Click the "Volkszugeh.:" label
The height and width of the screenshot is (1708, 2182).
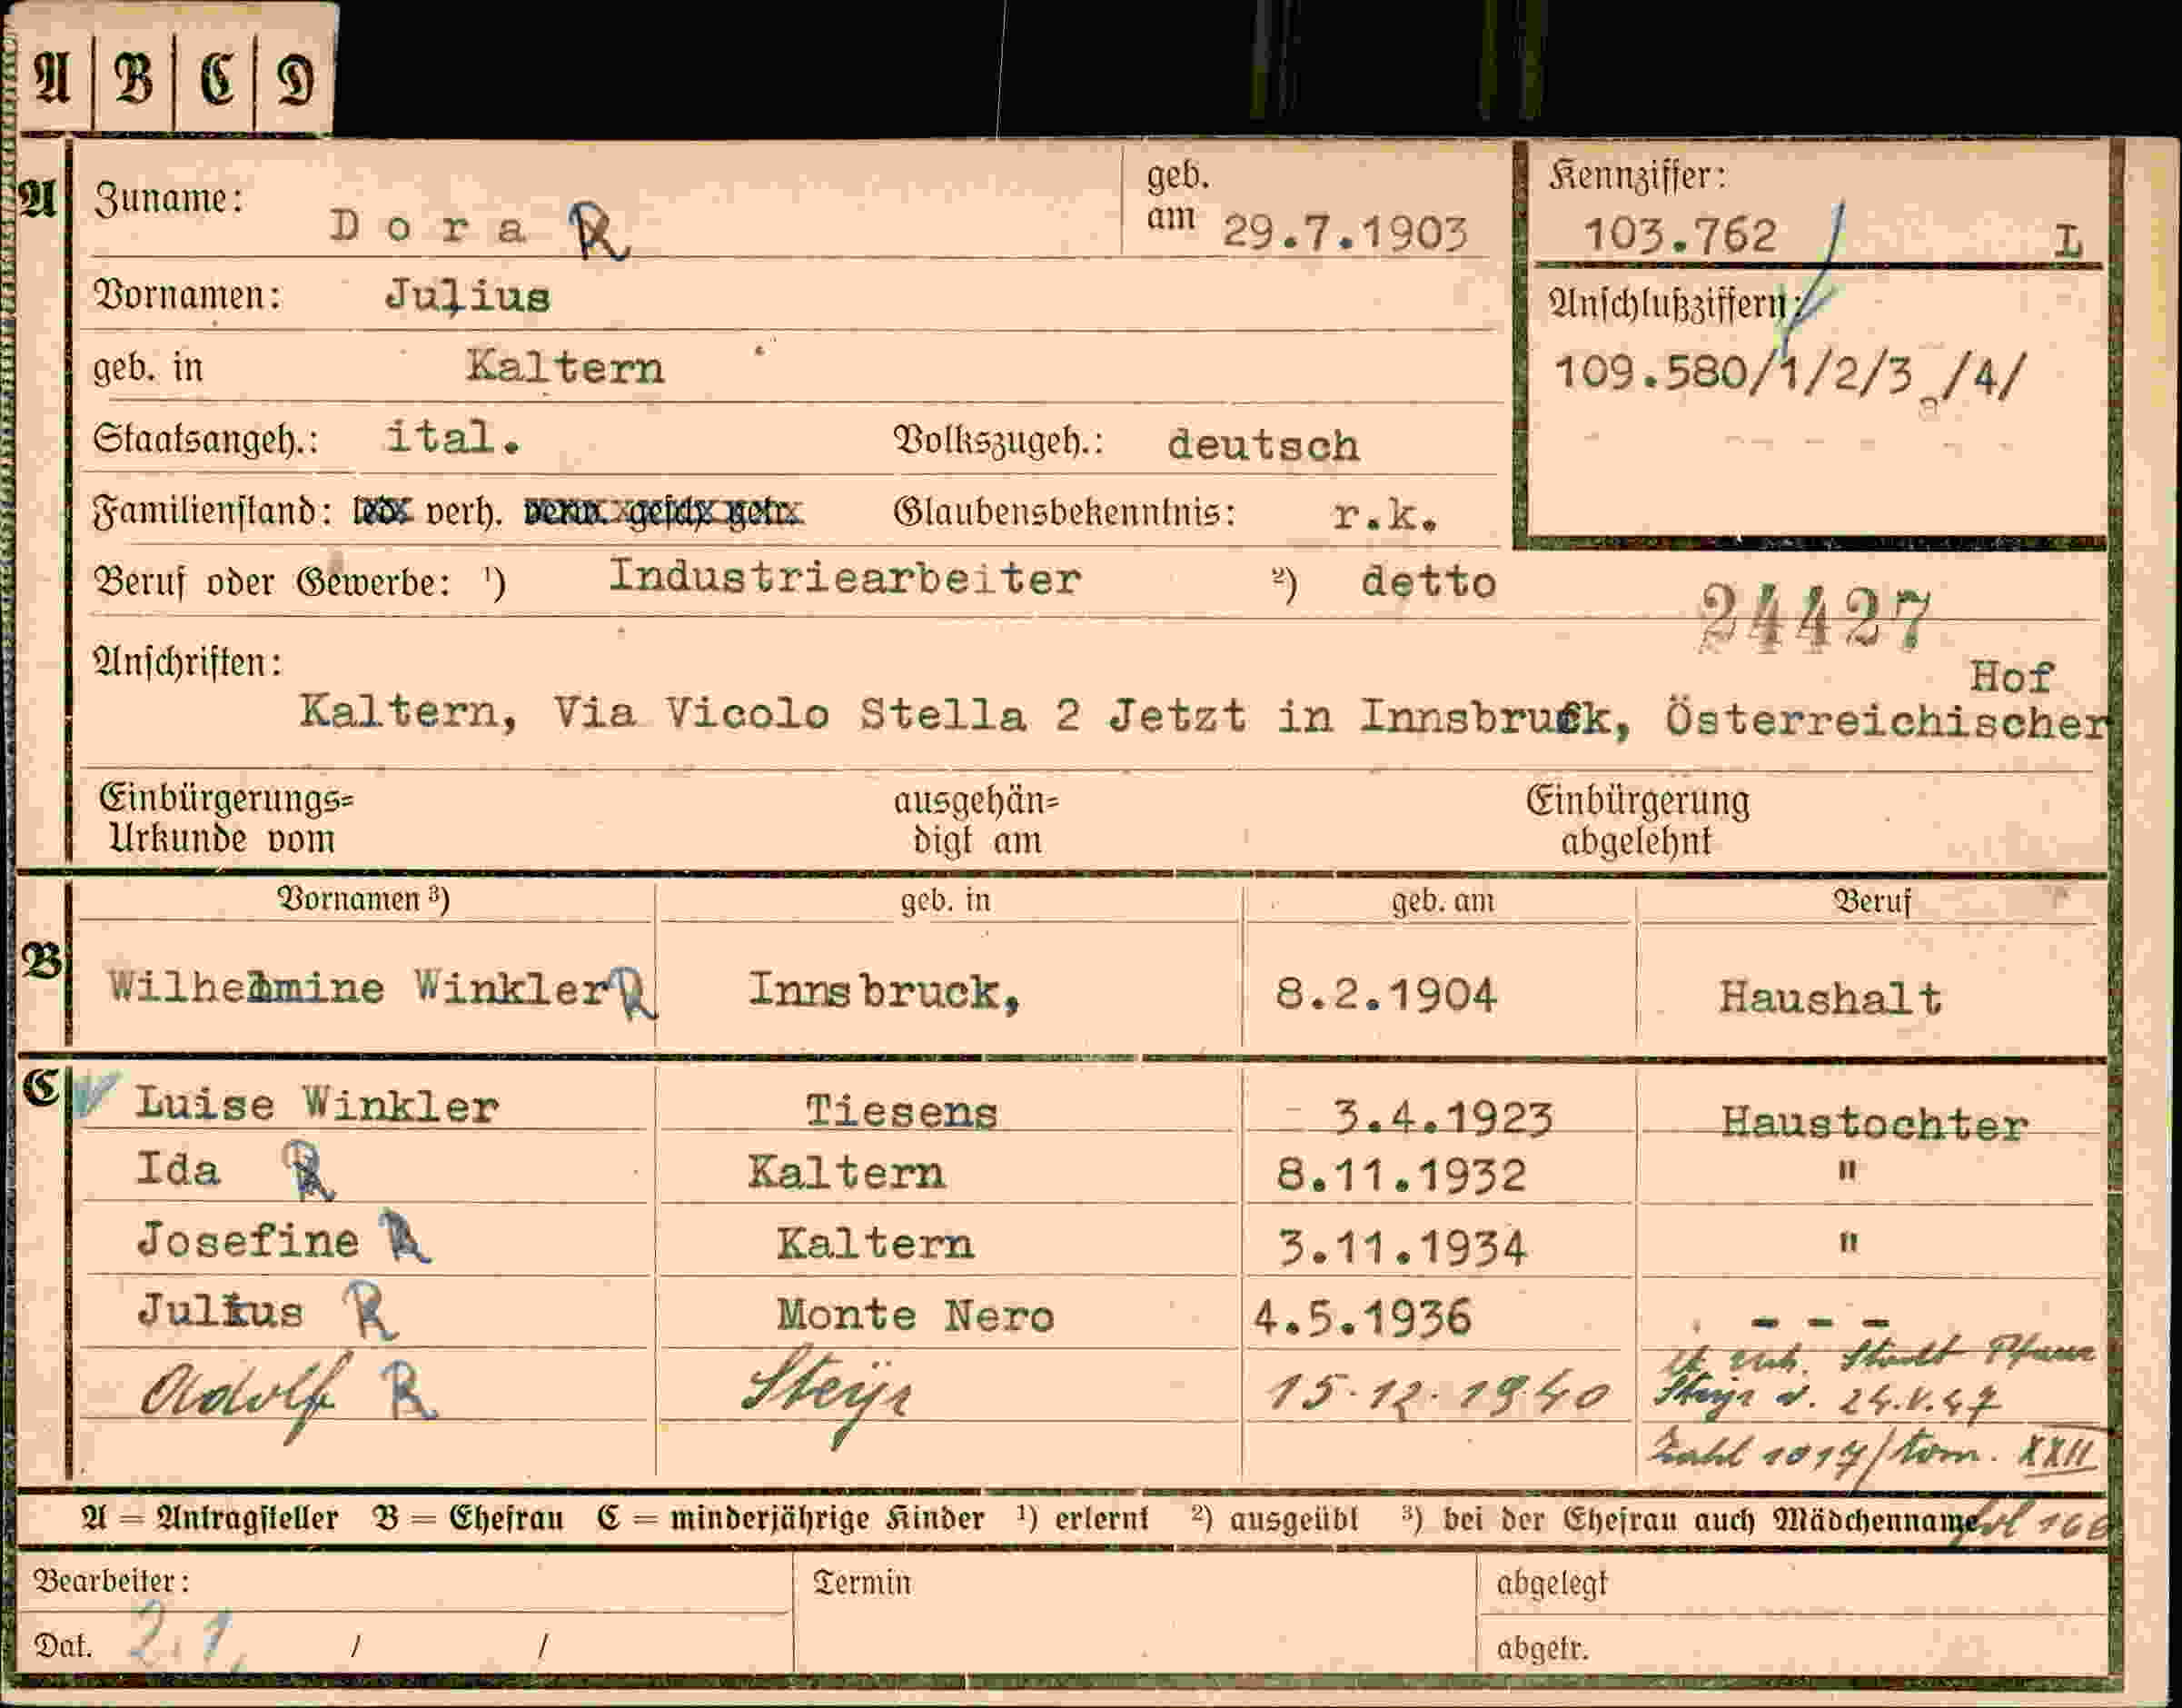pos(998,441)
